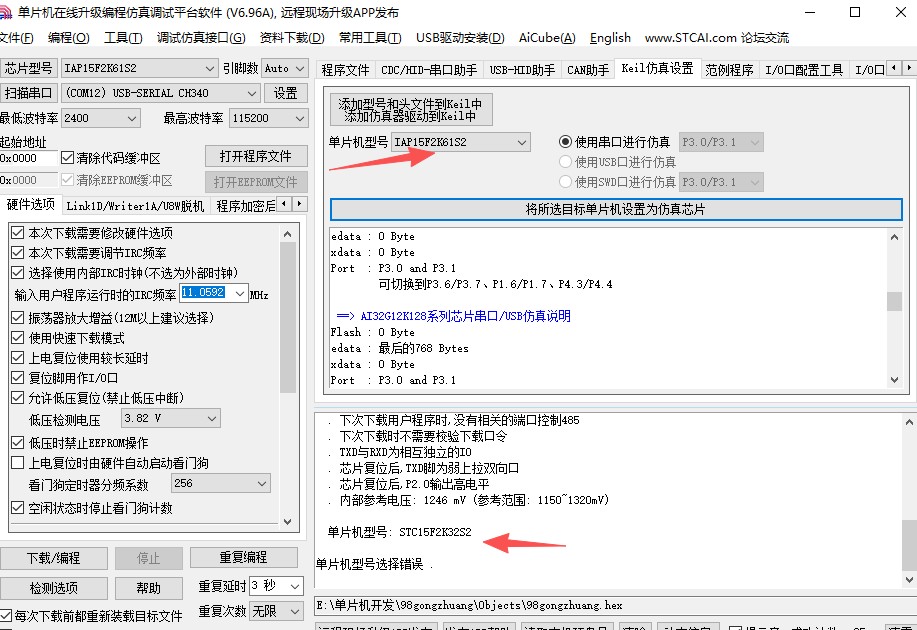Switch to Link1D/Writer1A/U8W脱机 tab

click(x=135, y=205)
